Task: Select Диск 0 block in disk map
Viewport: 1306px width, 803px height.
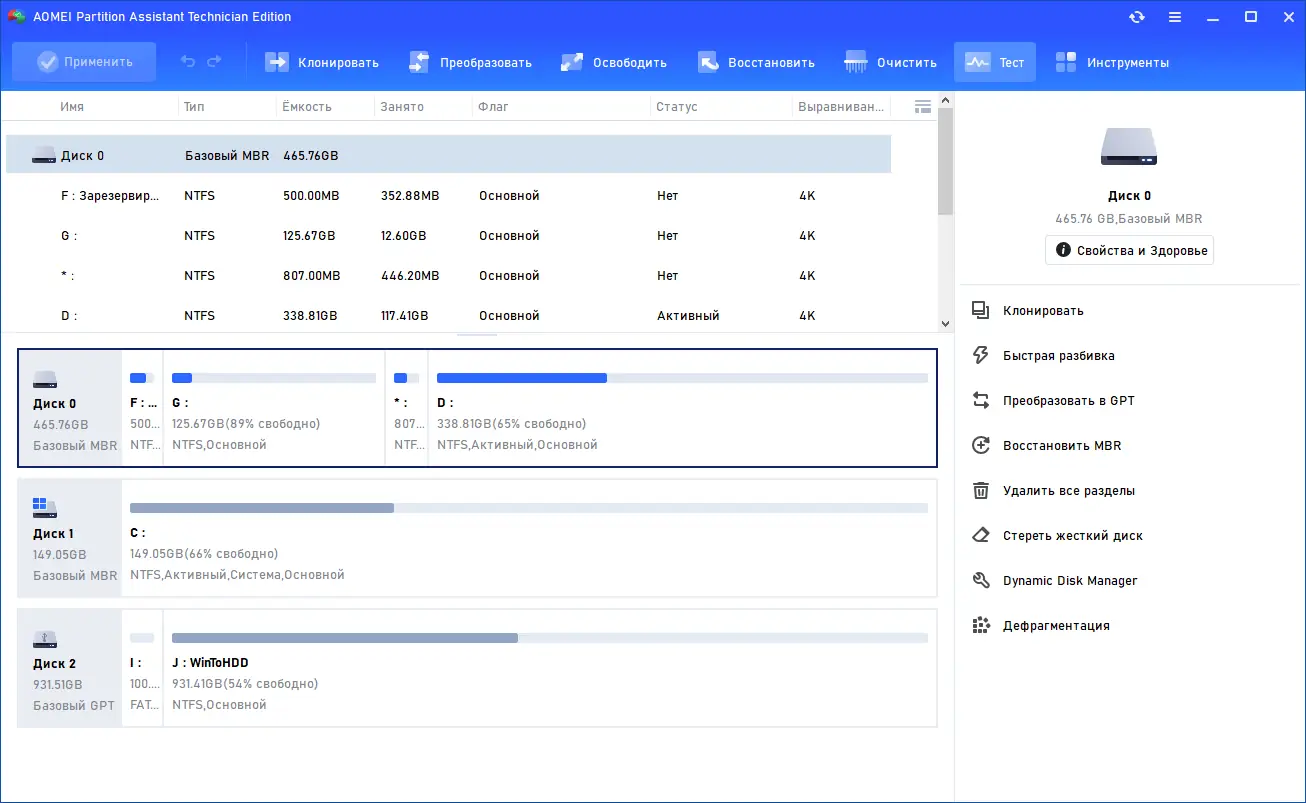Action: (x=70, y=407)
